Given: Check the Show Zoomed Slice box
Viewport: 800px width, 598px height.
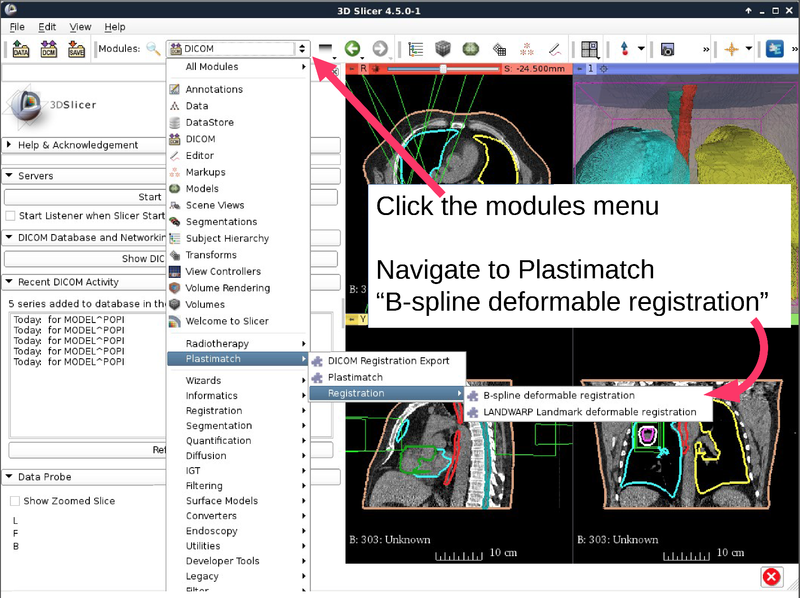Looking at the screenshot, I should [15, 501].
